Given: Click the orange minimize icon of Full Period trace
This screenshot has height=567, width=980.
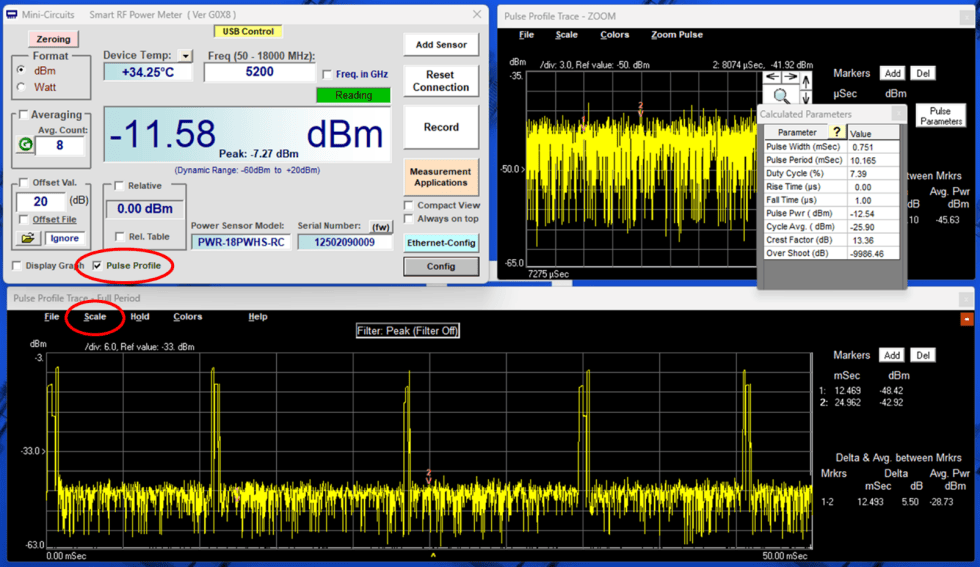Looking at the screenshot, I should [x=966, y=319].
